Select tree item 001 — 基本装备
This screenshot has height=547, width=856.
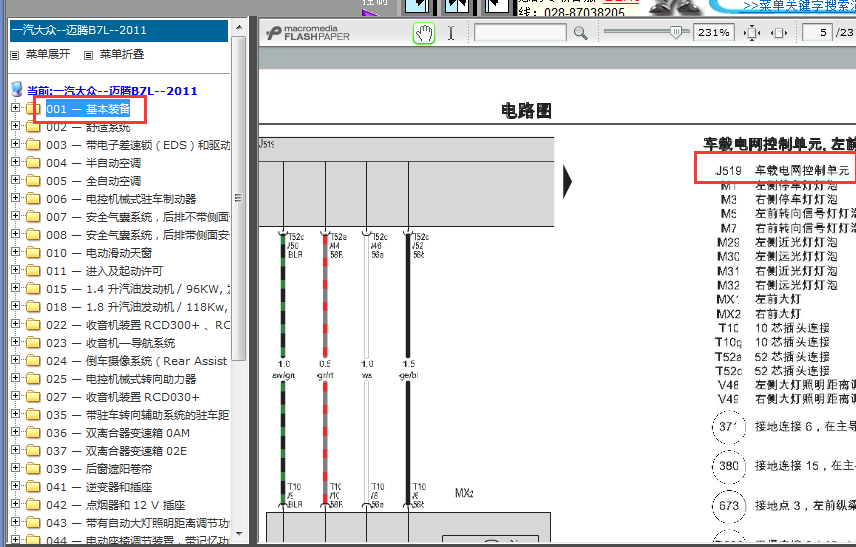[x=88, y=109]
